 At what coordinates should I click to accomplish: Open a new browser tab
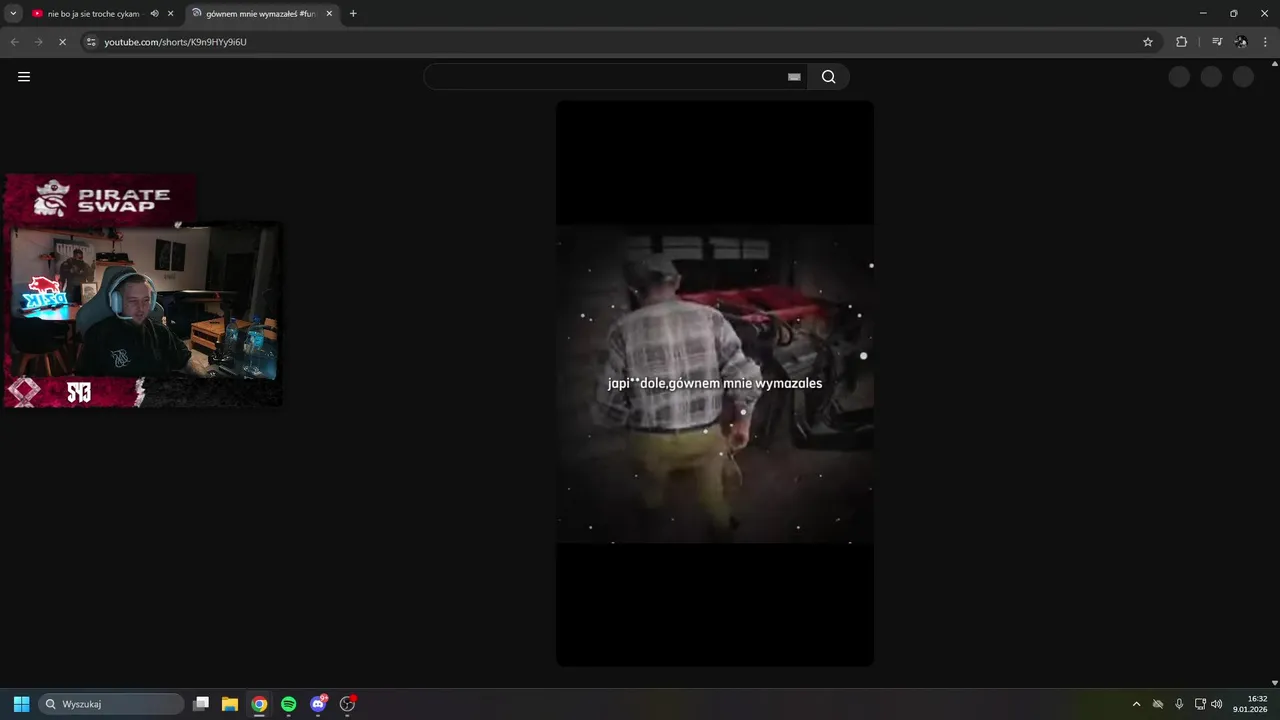(x=353, y=14)
